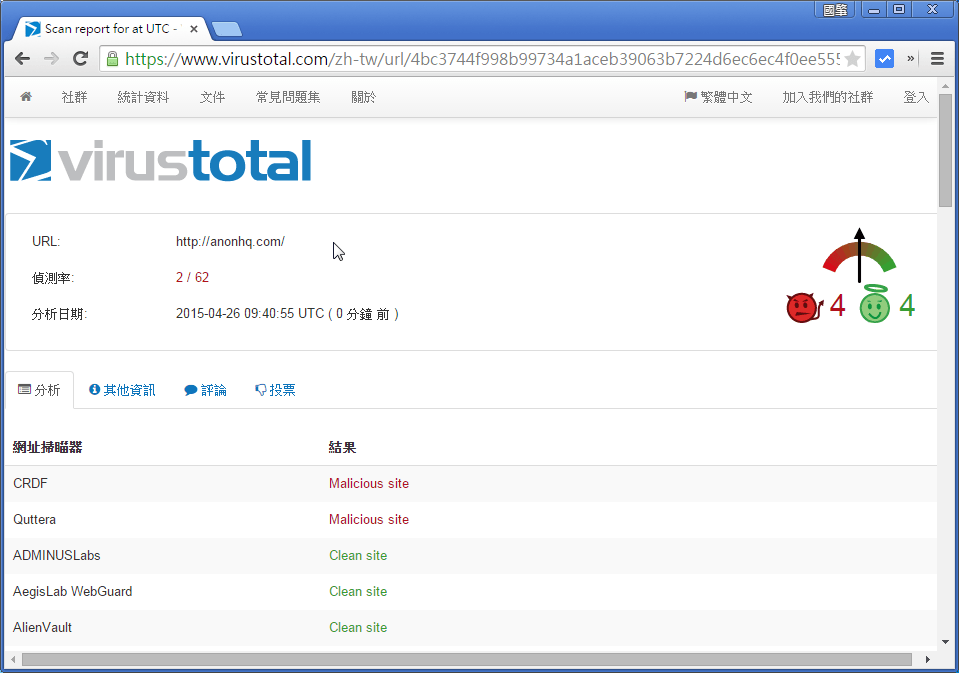Click the detection ratio gauge arrow
Image resolution: width=959 pixels, height=673 pixels.
coord(858,255)
